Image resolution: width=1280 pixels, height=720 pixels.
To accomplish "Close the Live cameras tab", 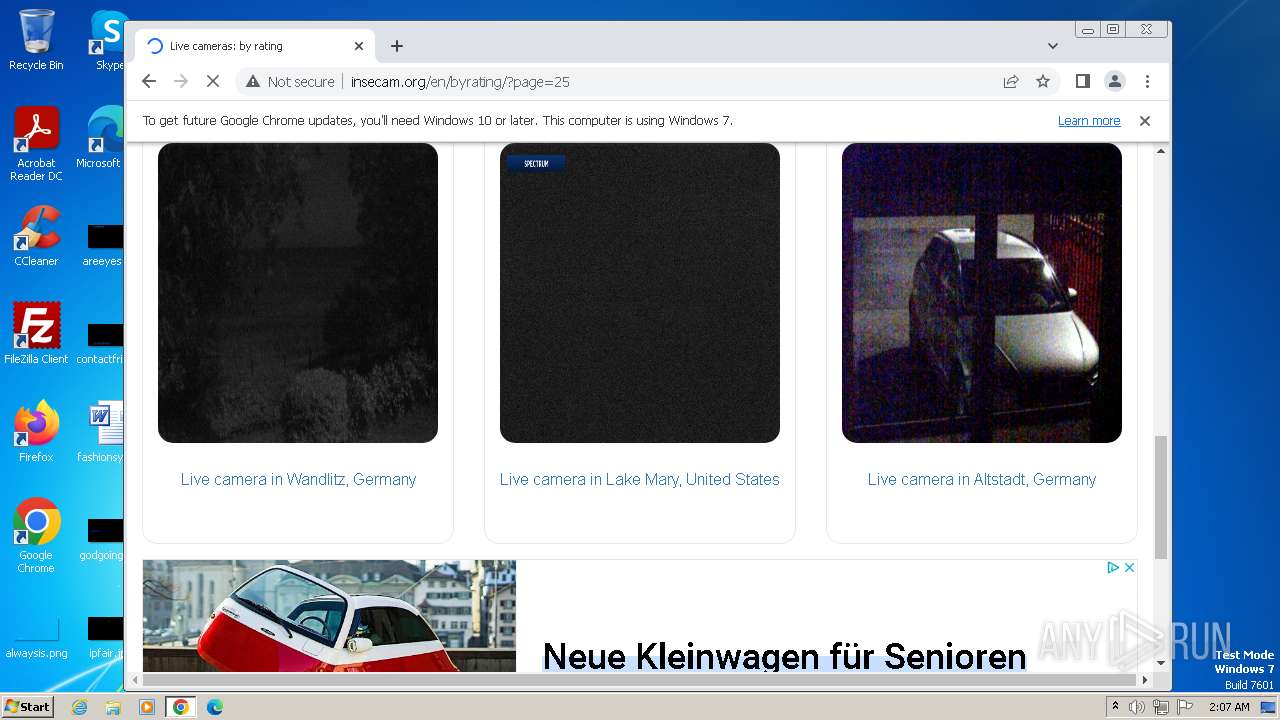I will [x=359, y=46].
